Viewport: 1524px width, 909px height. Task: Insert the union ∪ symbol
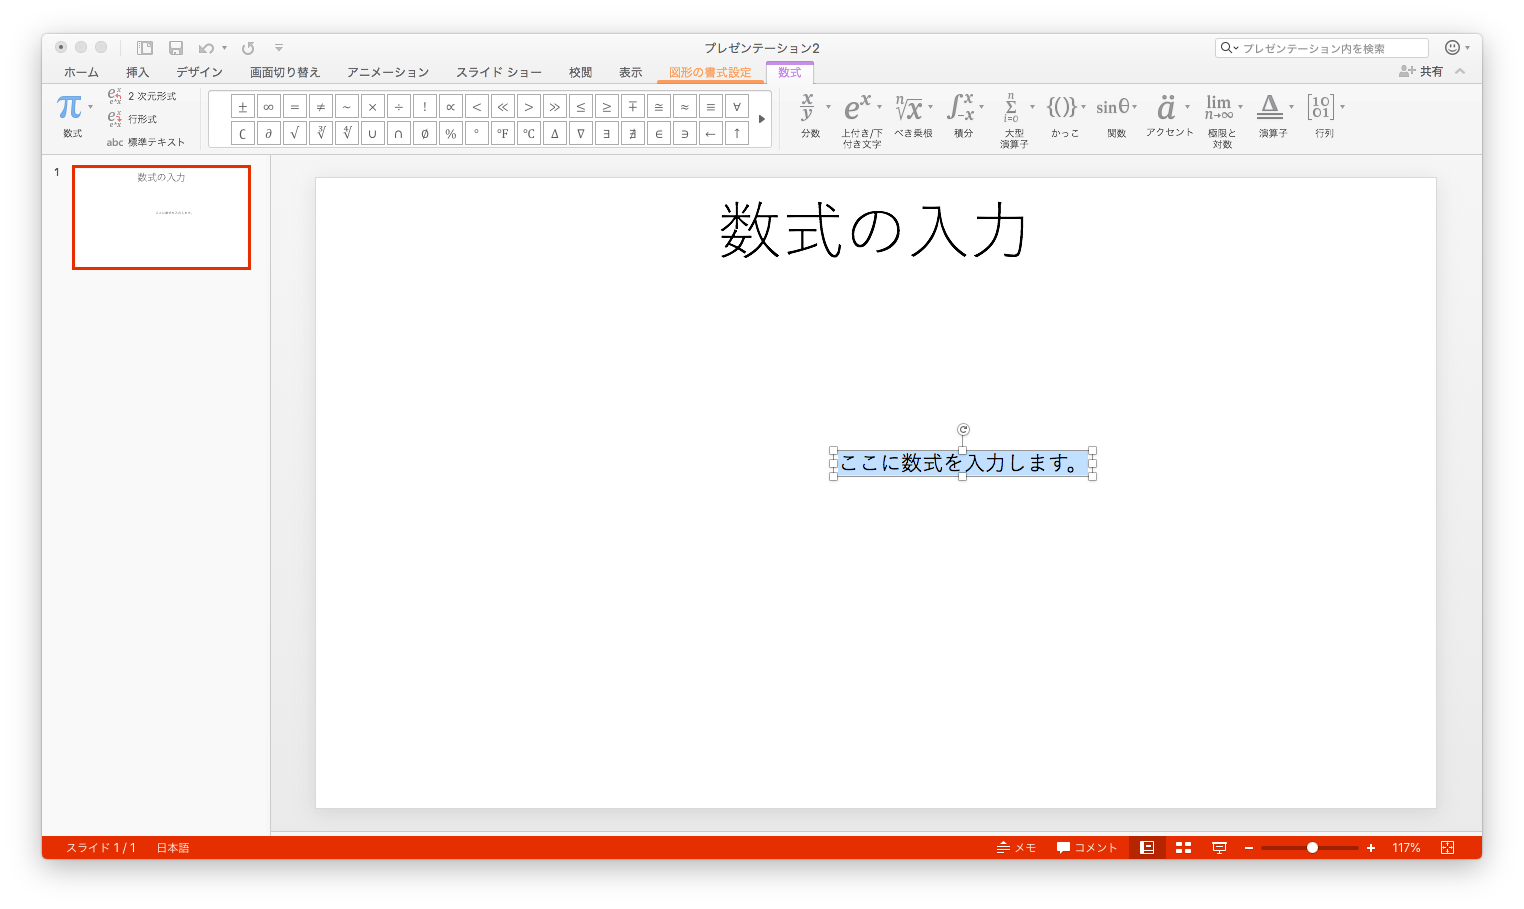tap(372, 133)
